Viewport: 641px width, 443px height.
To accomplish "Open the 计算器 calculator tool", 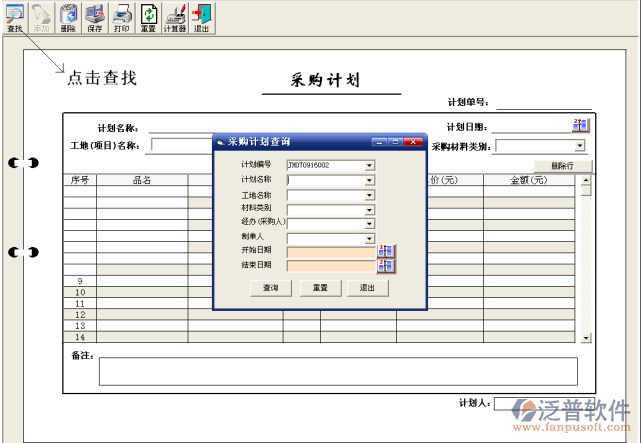I will click(175, 18).
